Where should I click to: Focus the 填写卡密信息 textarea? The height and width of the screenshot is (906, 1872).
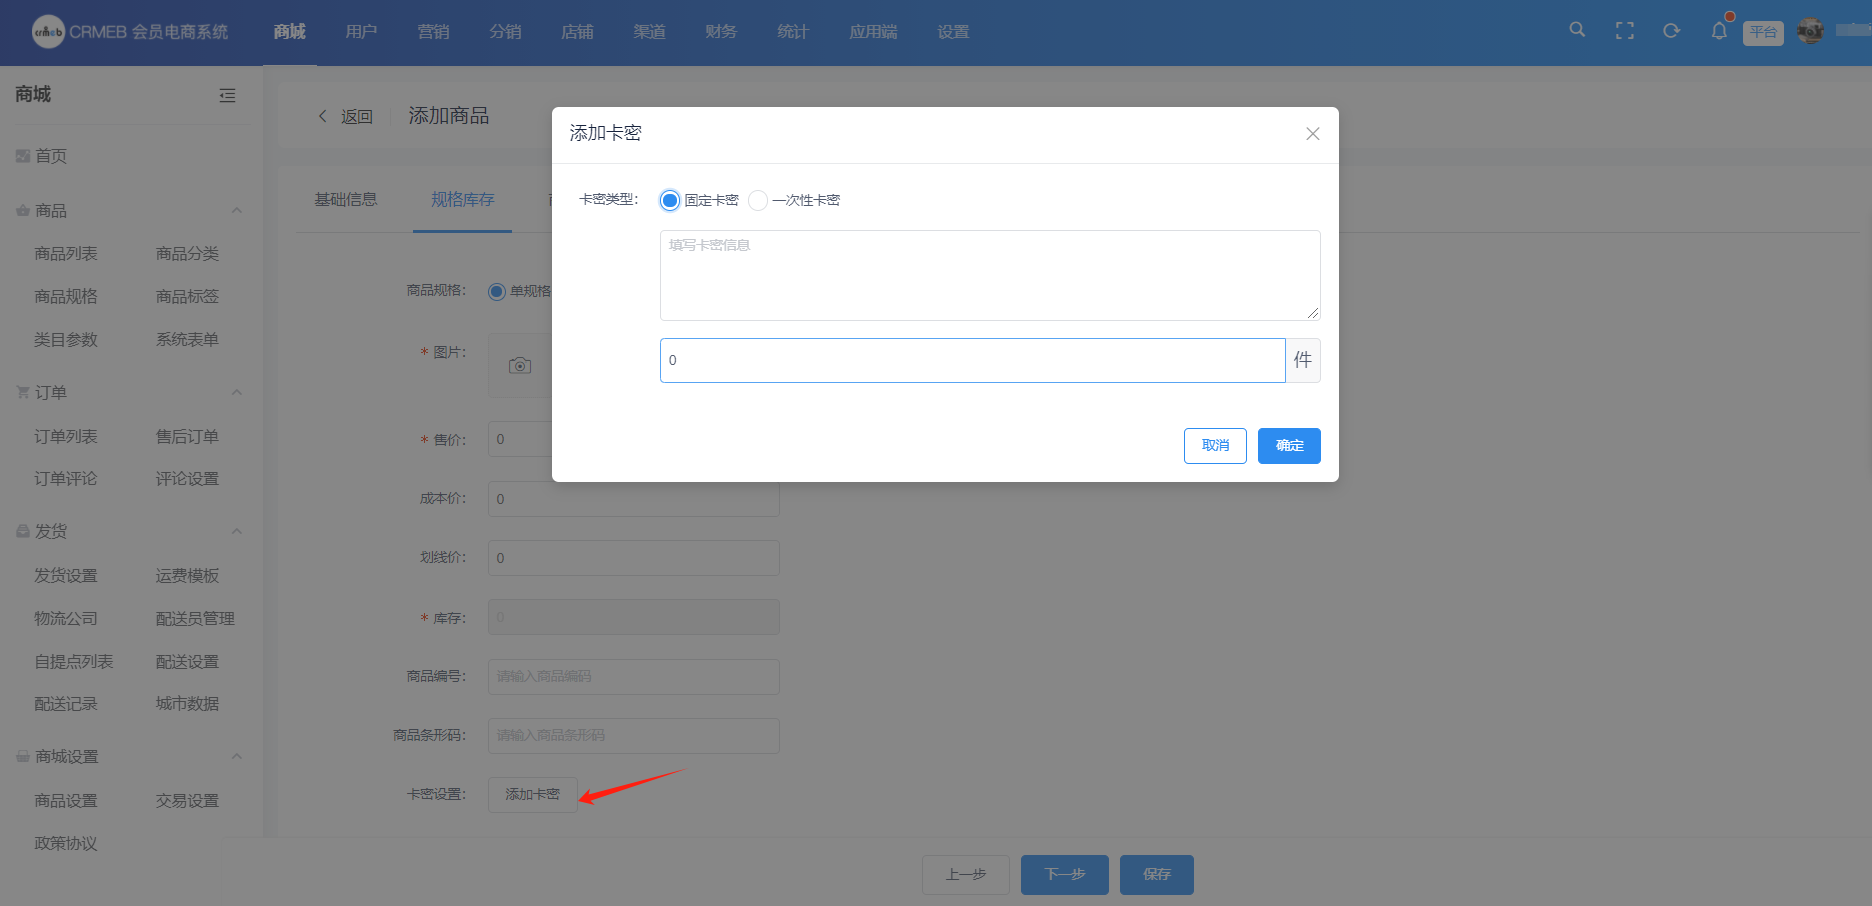coord(990,275)
